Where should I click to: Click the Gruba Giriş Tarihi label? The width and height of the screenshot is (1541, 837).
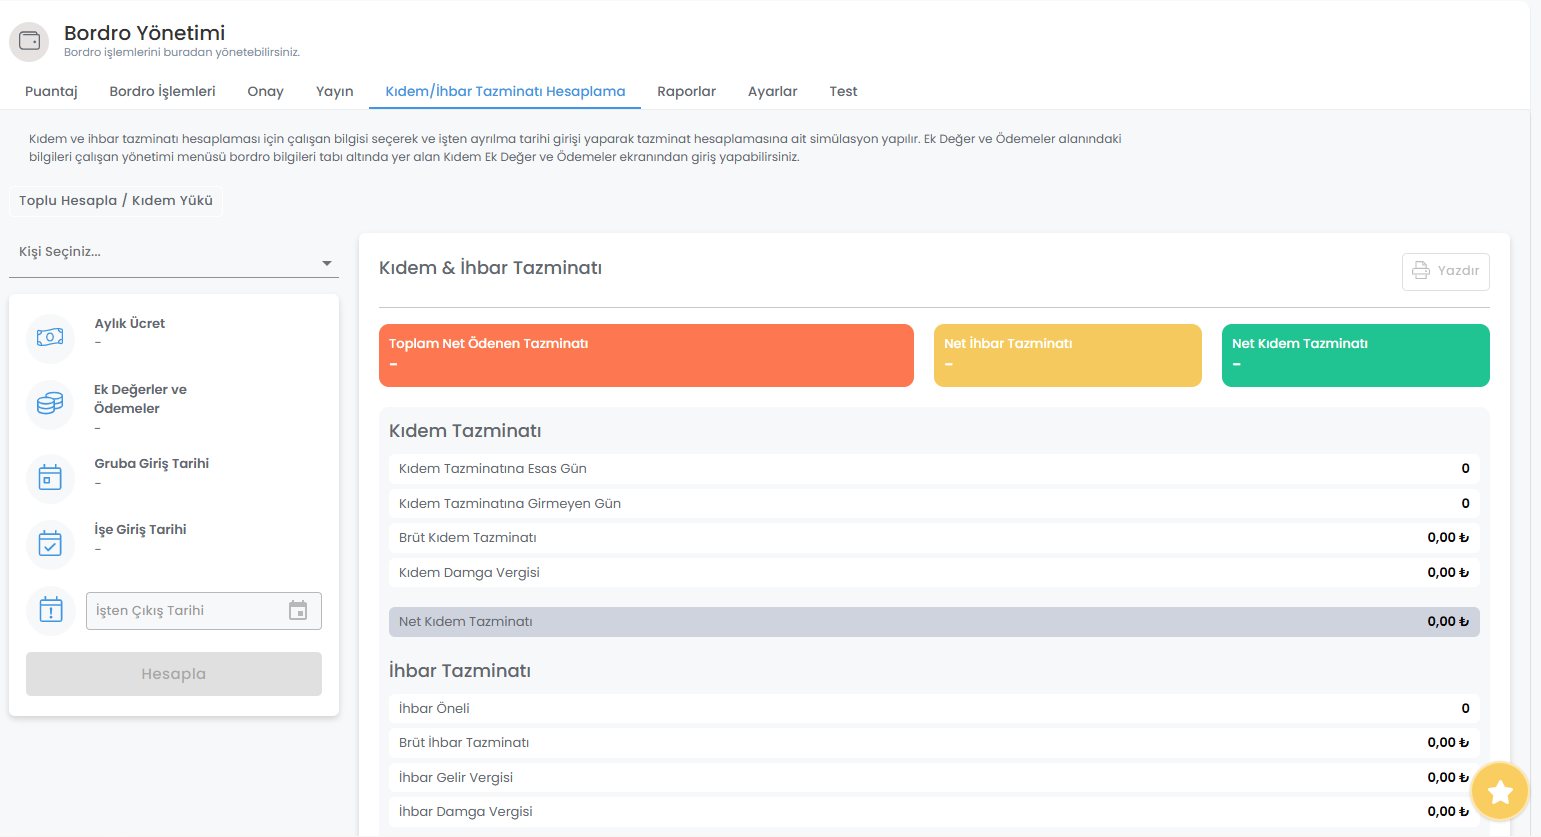(152, 464)
